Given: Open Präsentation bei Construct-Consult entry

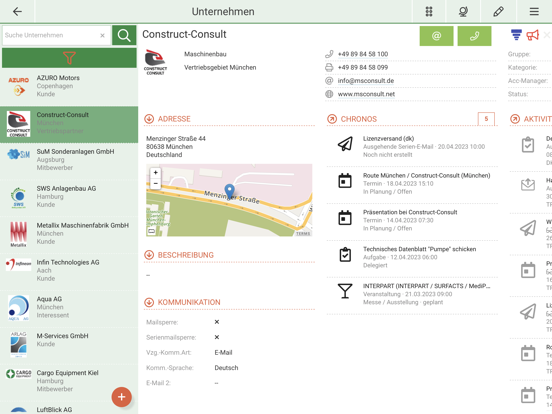Looking at the screenshot, I should point(410,220).
